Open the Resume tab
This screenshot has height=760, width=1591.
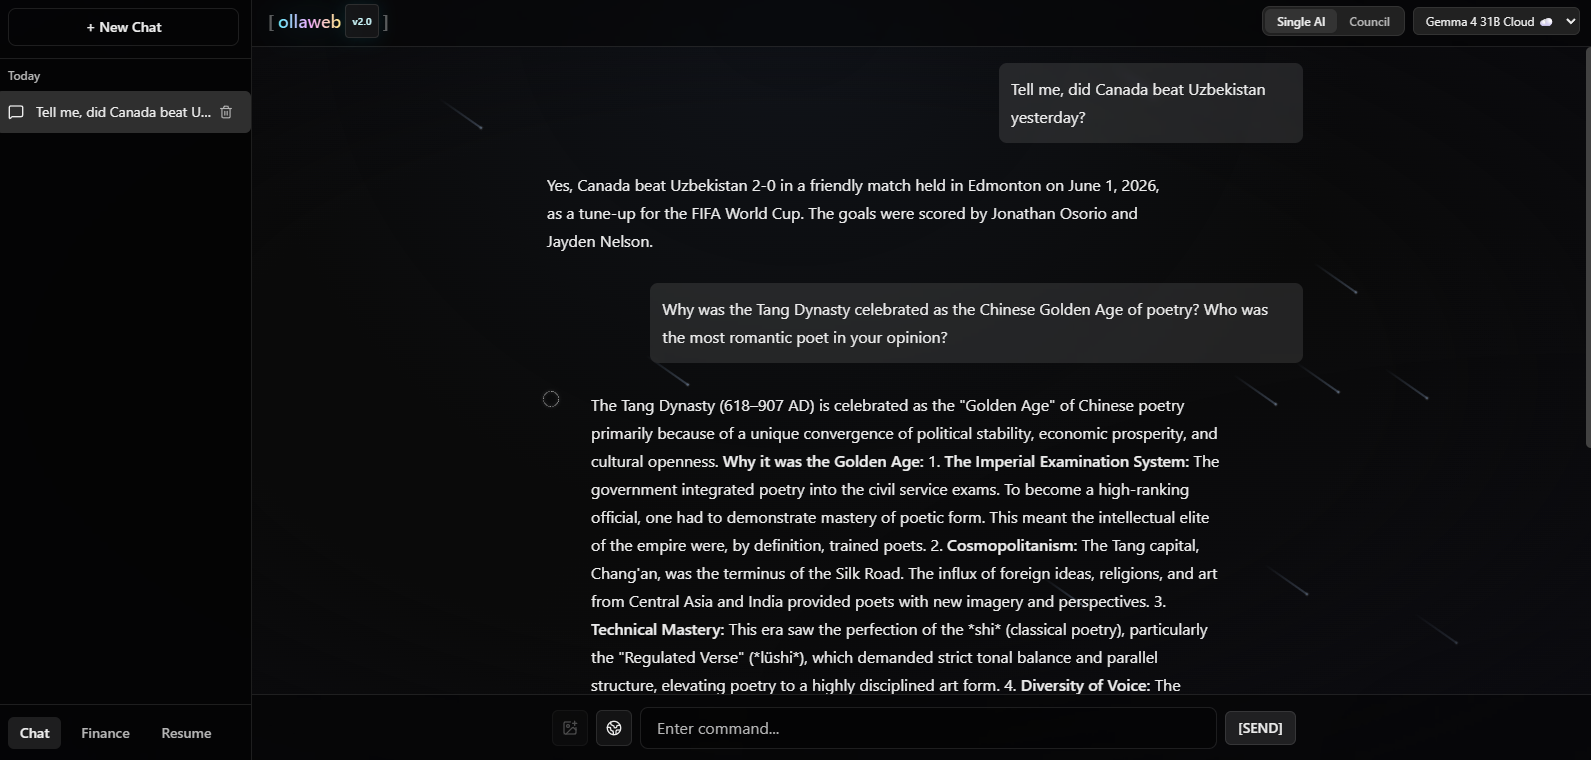point(186,733)
